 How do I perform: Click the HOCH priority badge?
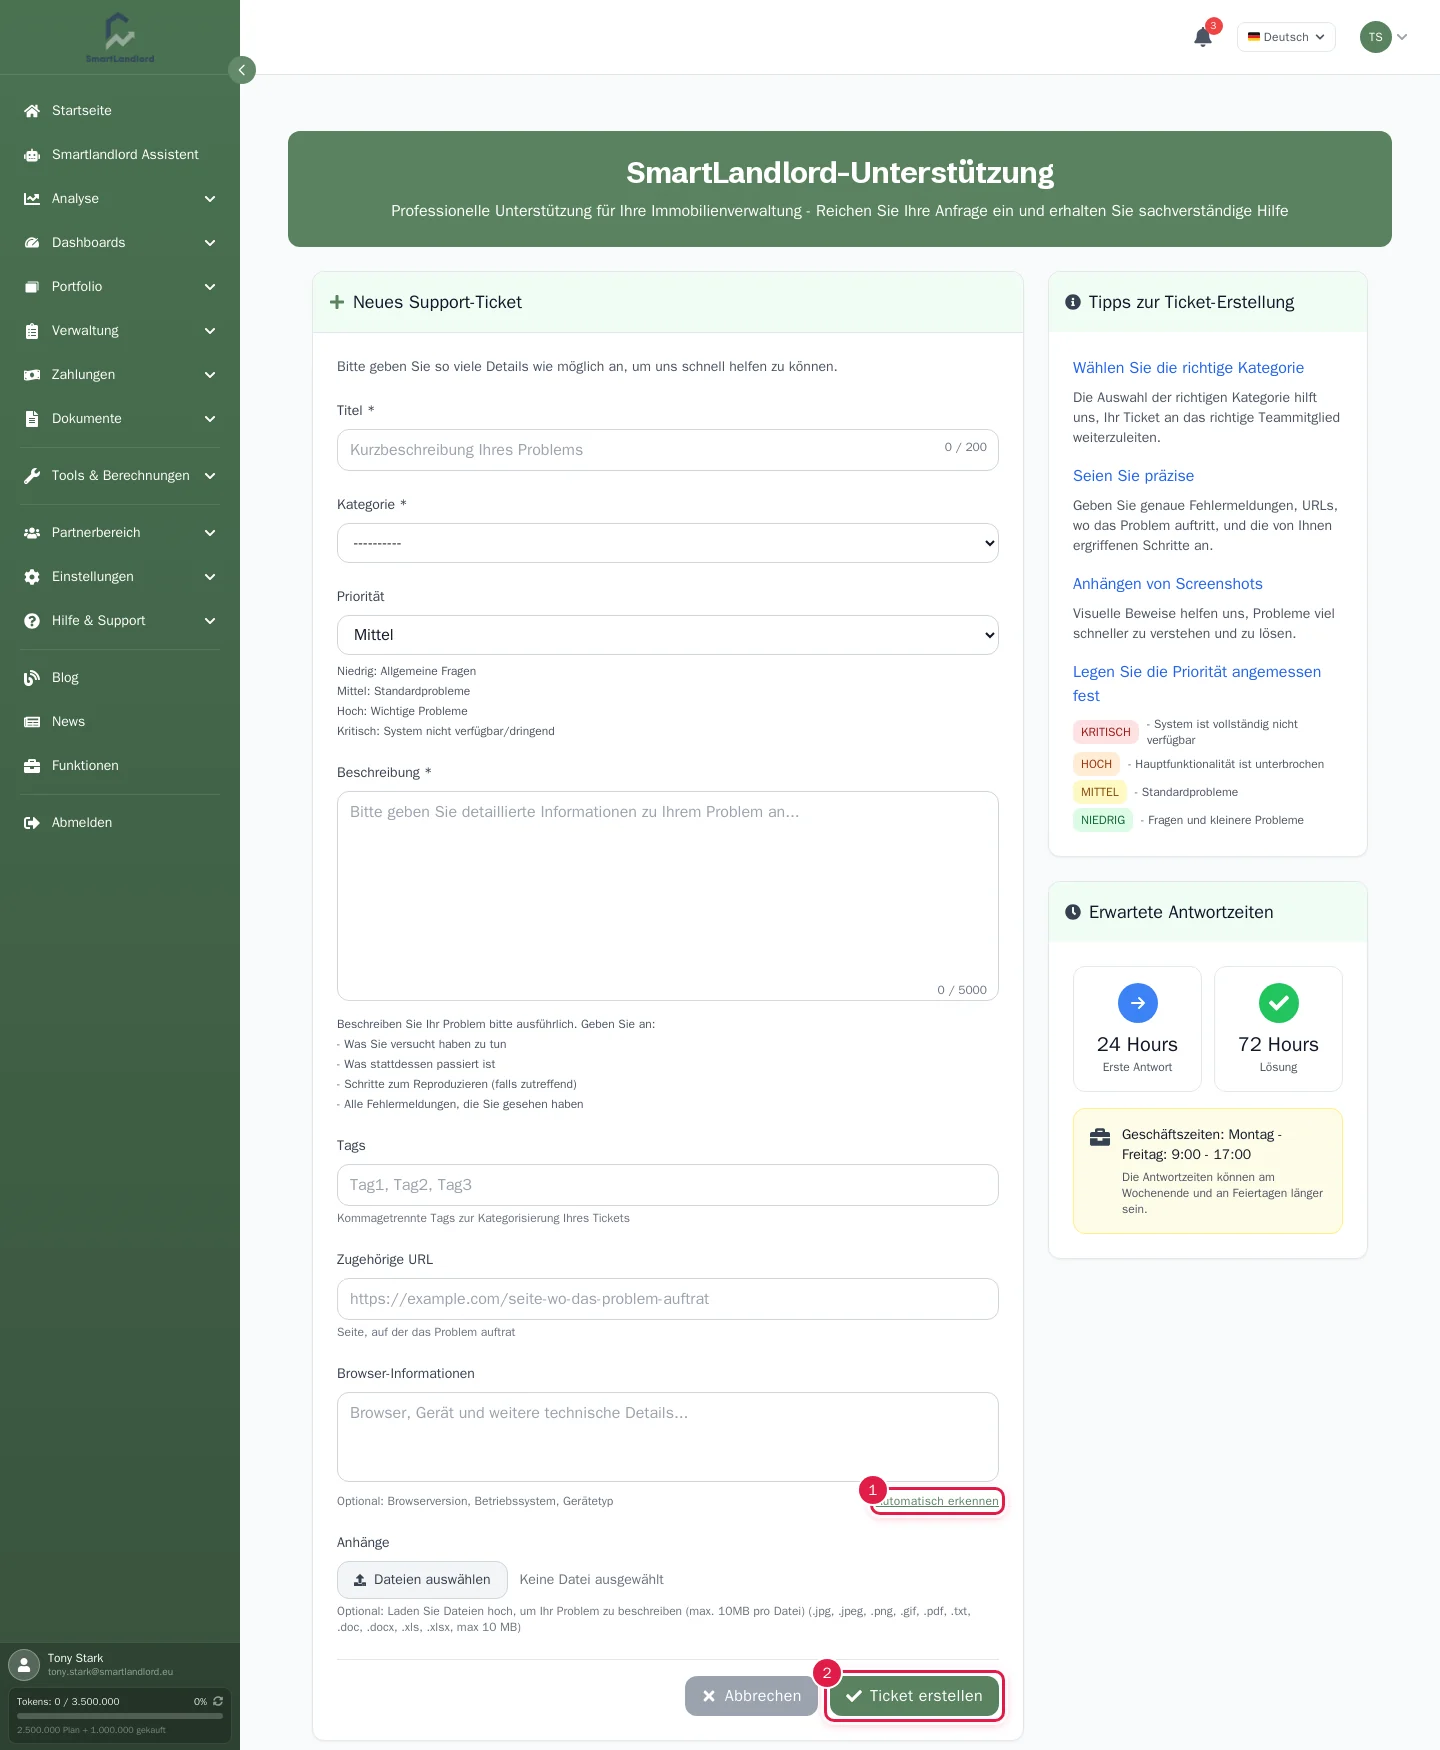click(x=1096, y=764)
